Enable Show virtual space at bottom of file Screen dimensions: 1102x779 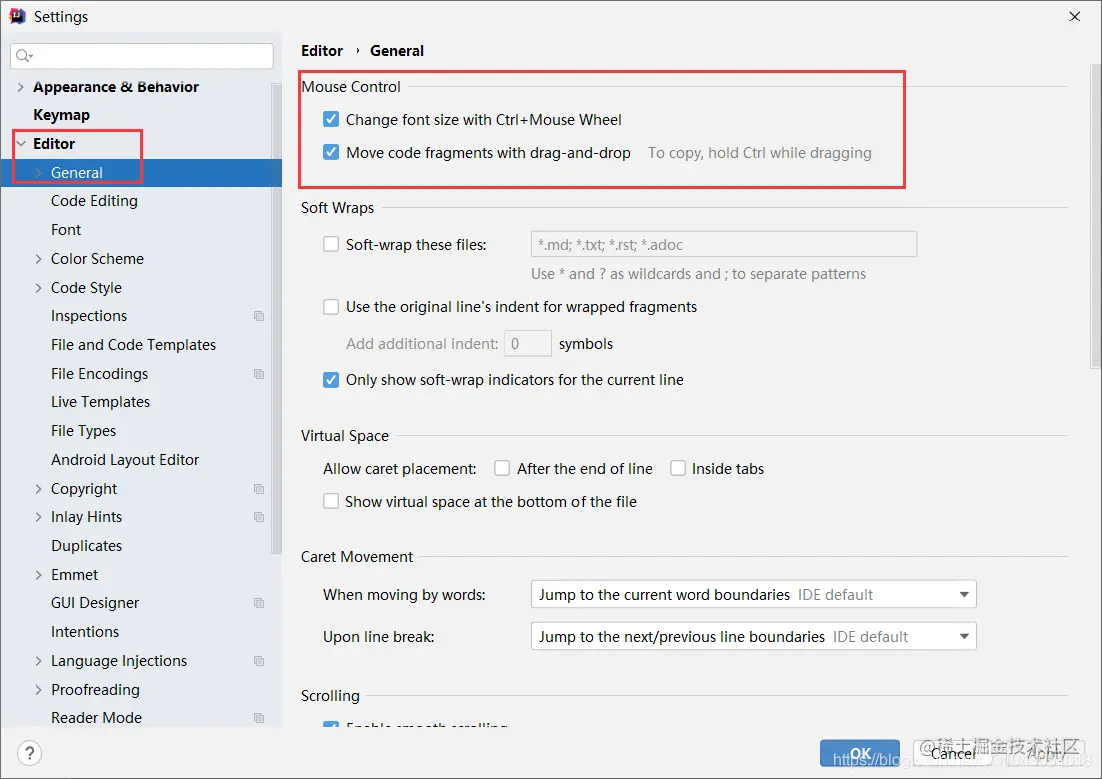[331, 501]
